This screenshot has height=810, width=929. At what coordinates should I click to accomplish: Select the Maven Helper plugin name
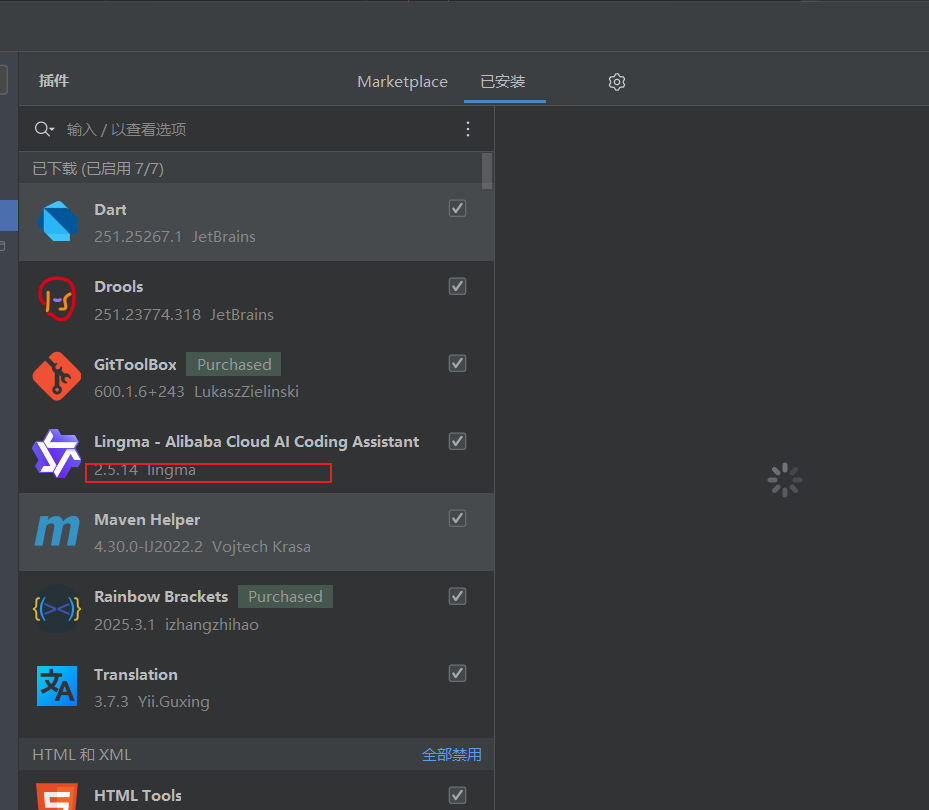(147, 520)
